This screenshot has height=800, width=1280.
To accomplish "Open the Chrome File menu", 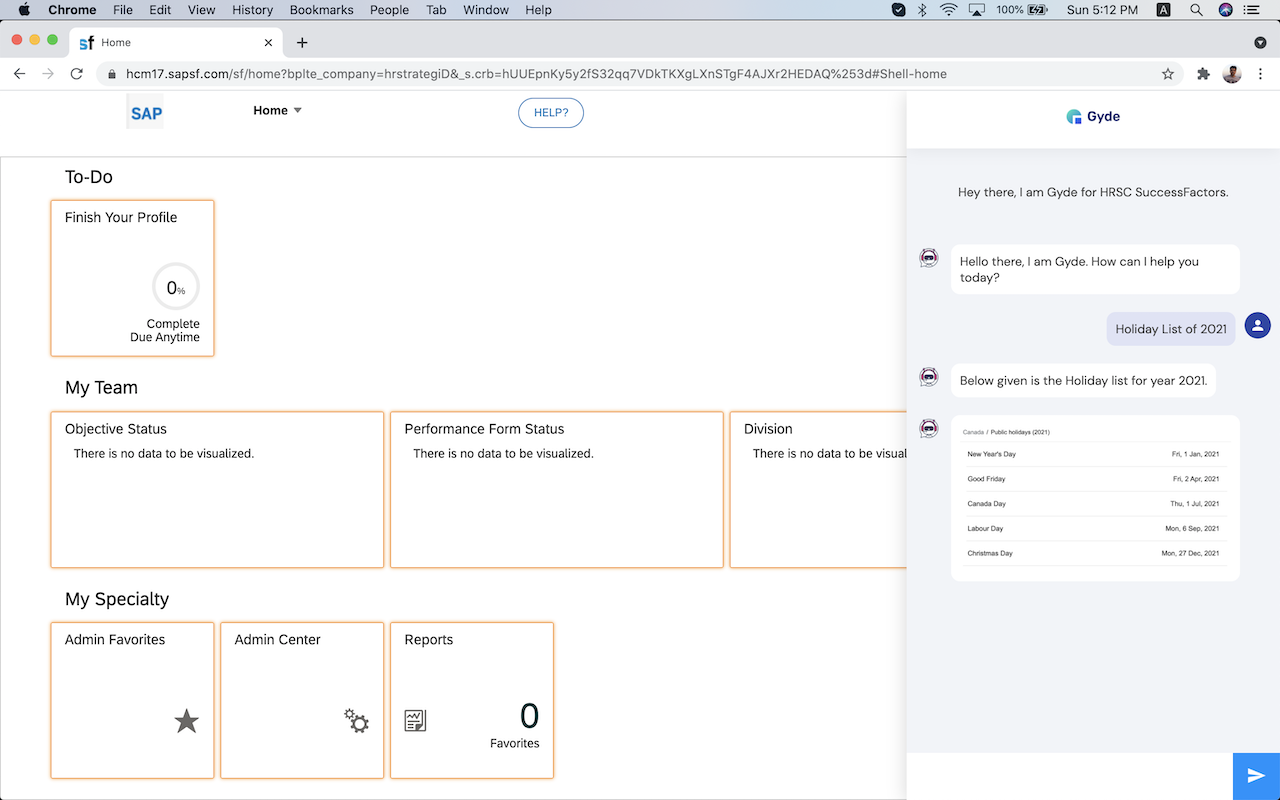I will pyautogui.click(x=123, y=10).
